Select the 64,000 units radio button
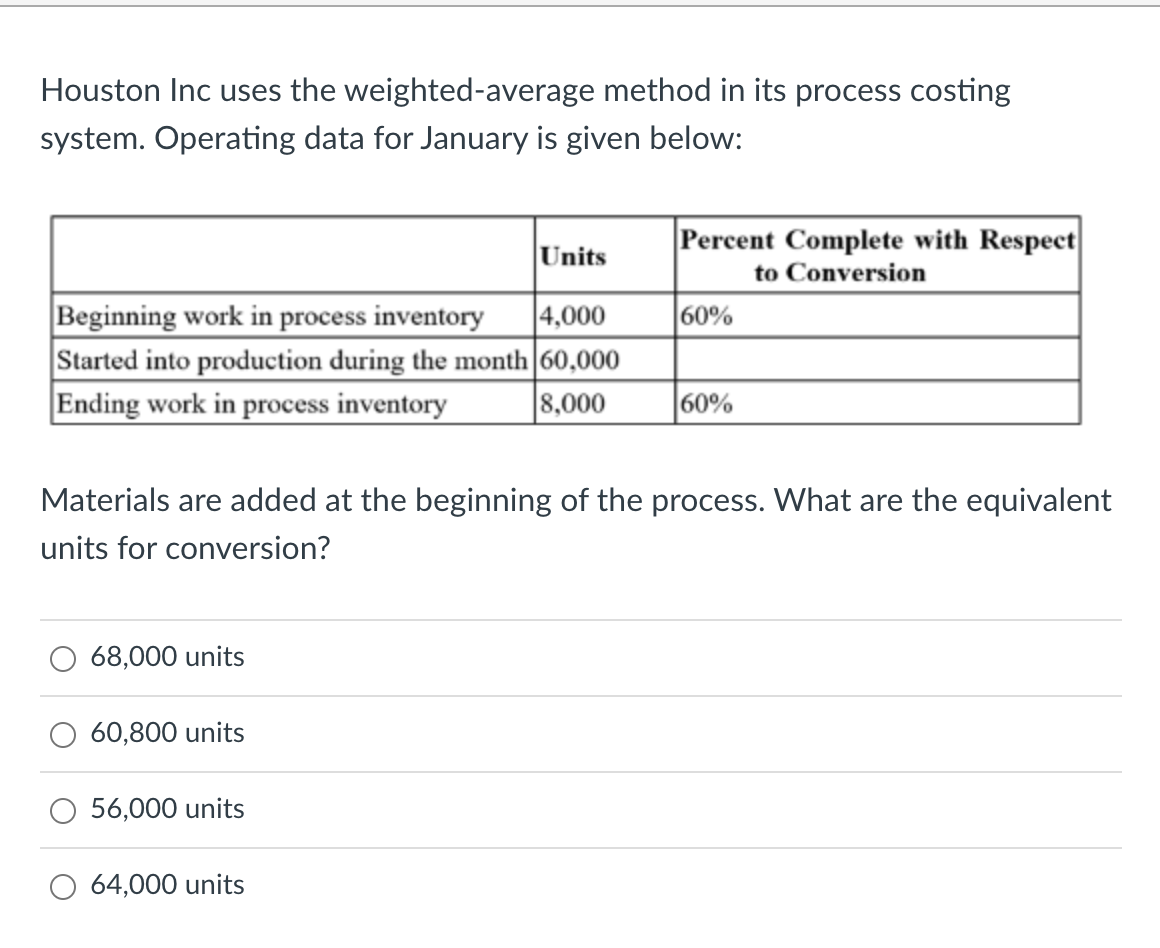 63,886
